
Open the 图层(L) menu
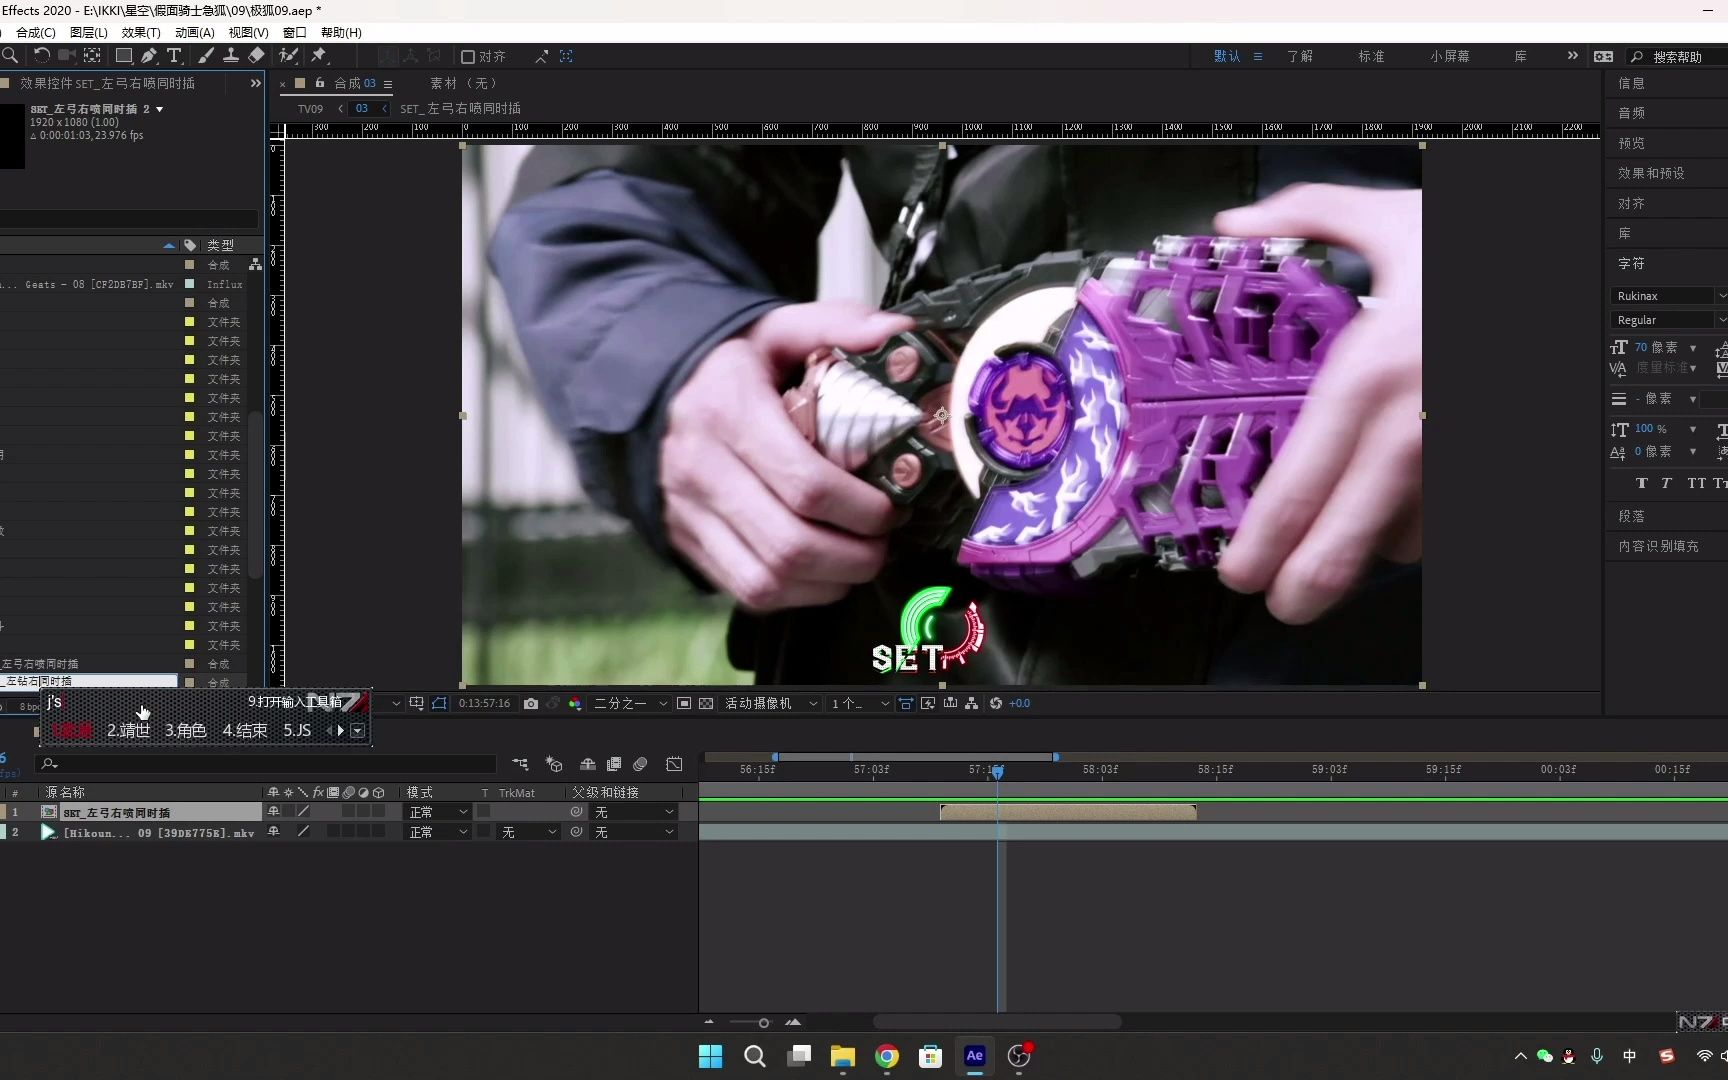click(x=89, y=32)
